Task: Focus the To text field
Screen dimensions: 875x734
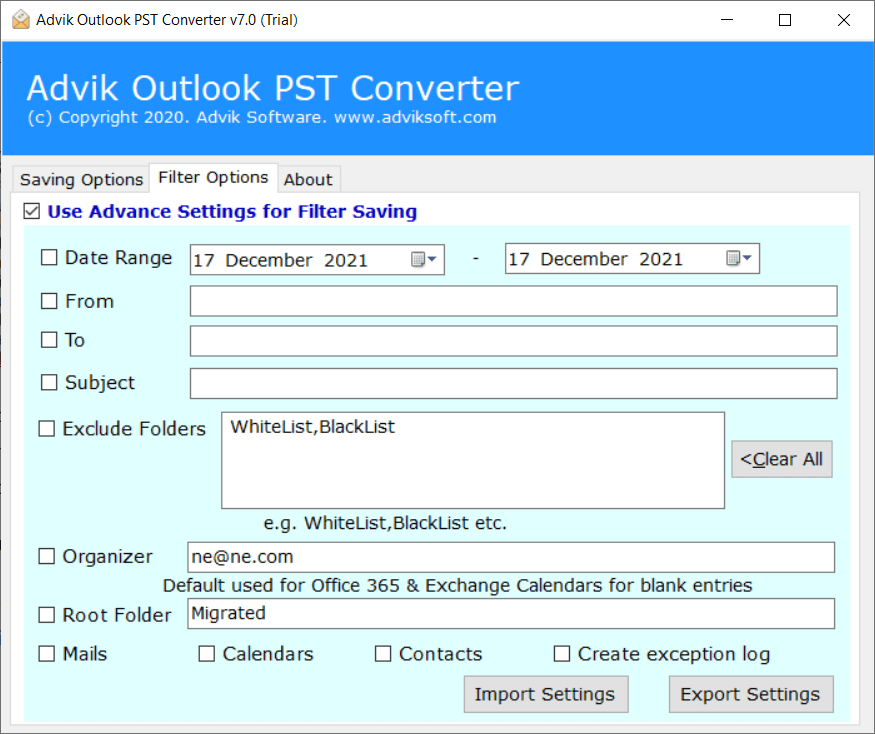Action: (513, 340)
